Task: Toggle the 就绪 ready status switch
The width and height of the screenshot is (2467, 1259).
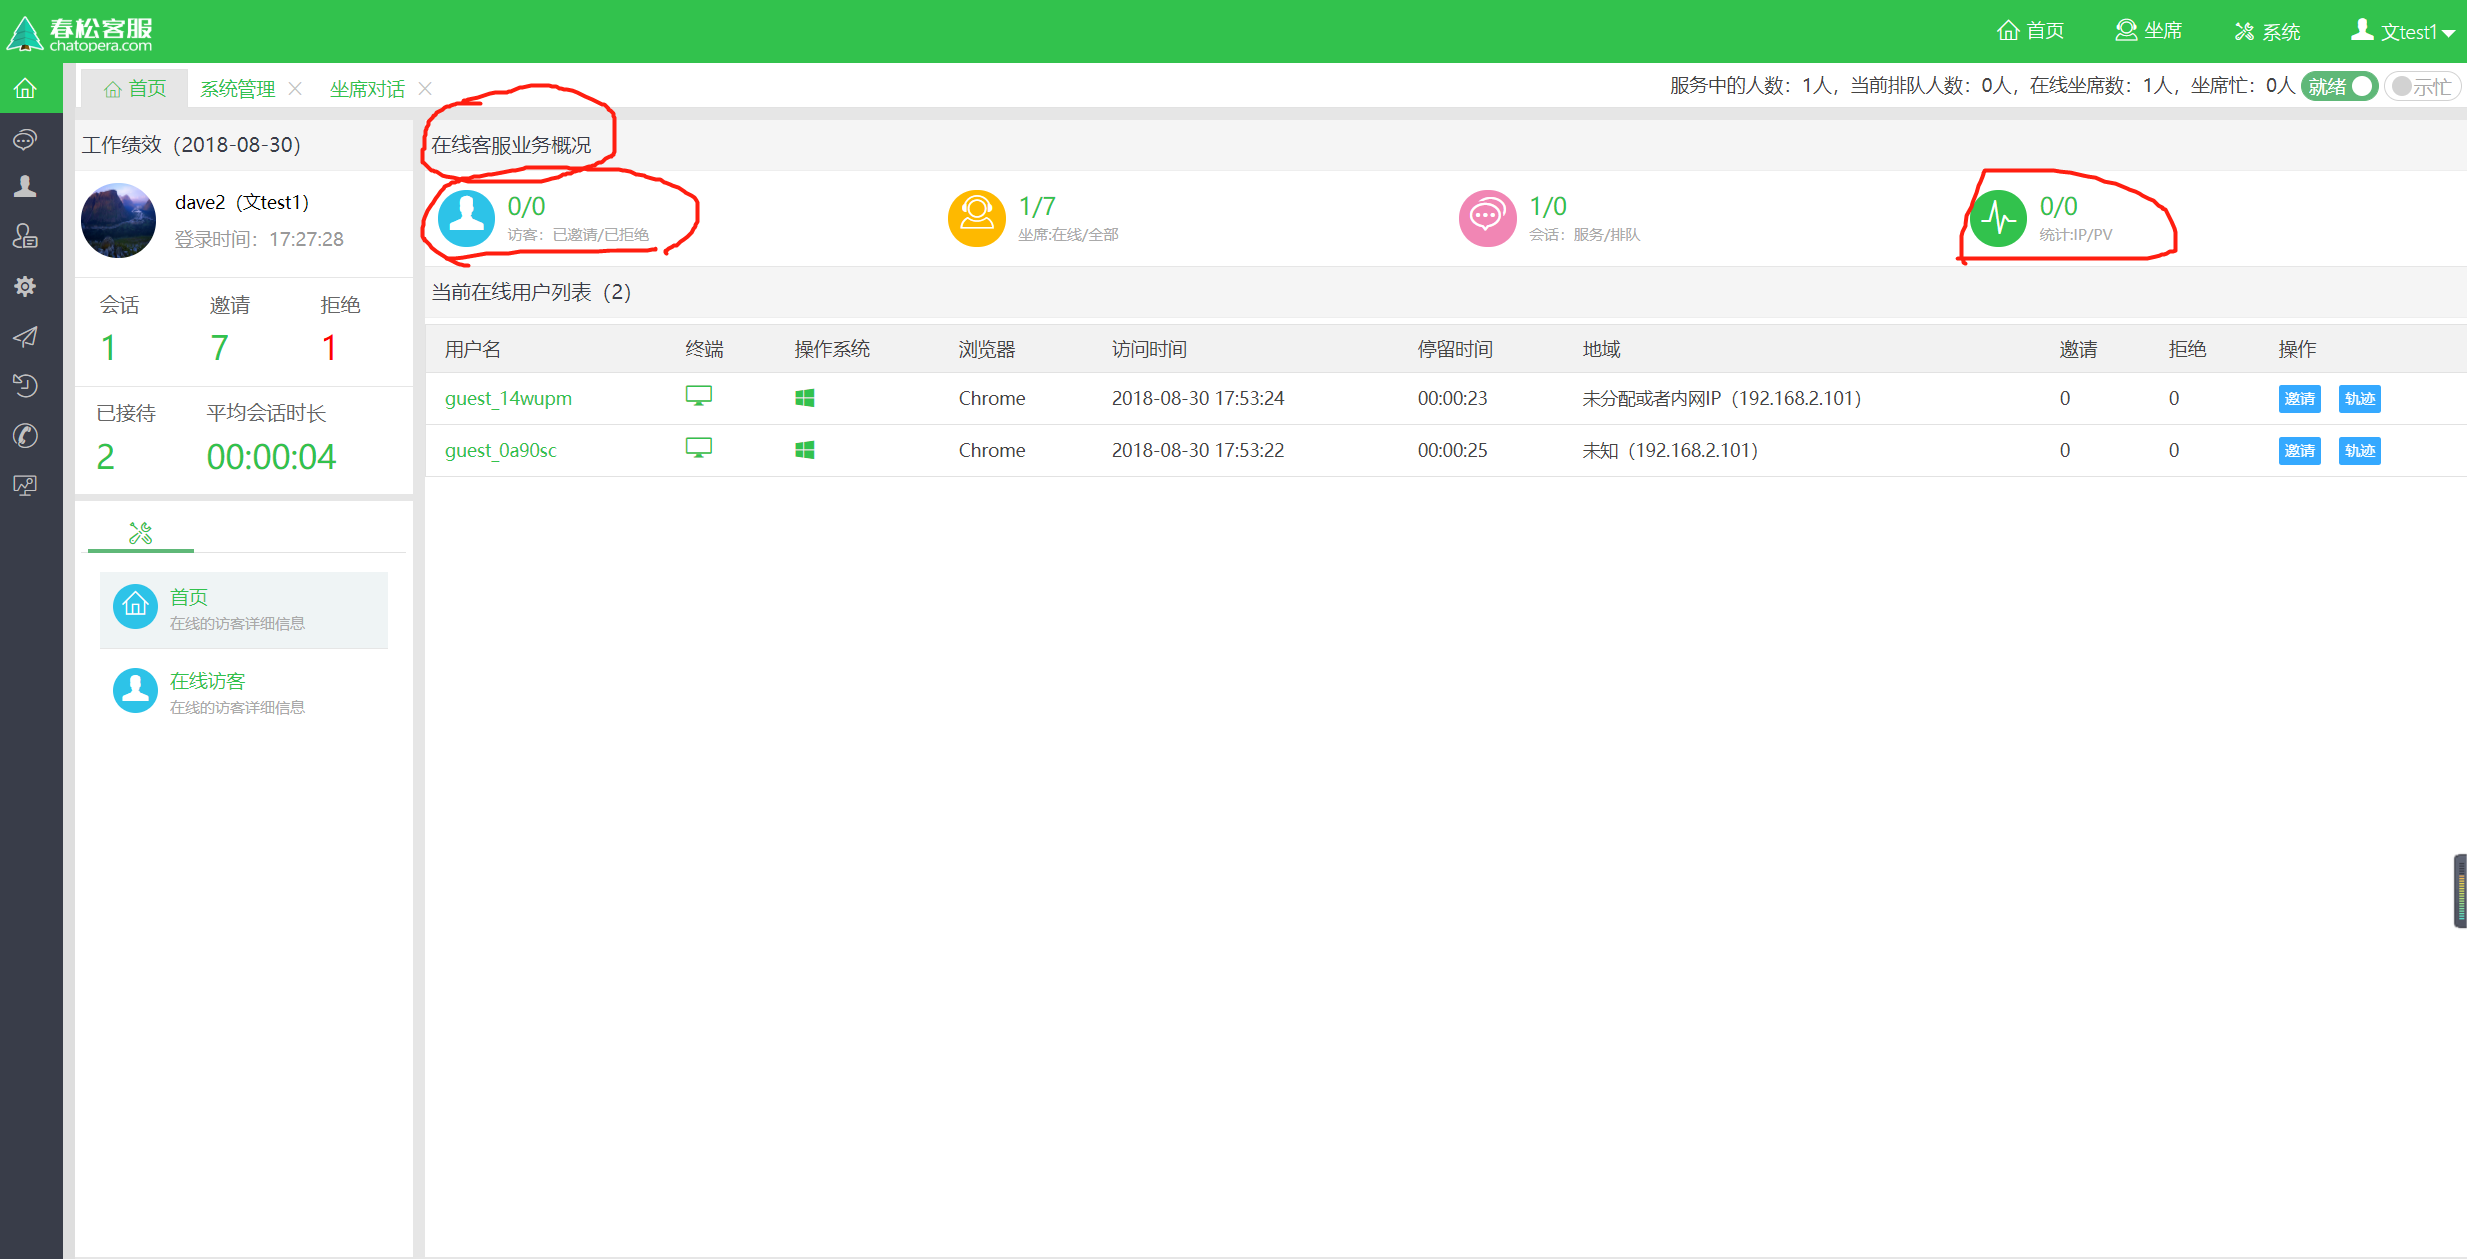Action: [2338, 86]
